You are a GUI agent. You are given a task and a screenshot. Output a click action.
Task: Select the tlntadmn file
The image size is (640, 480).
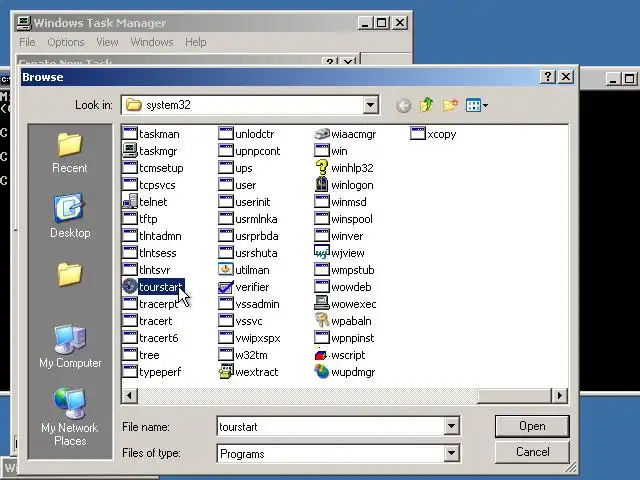(152, 236)
